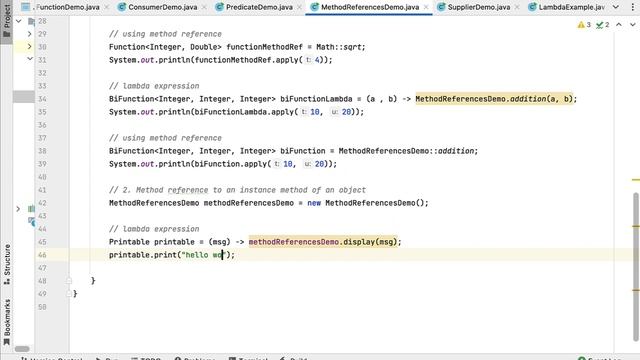Click the green typo check indicator showing 2
640x360 pixels.
click(602, 25)
